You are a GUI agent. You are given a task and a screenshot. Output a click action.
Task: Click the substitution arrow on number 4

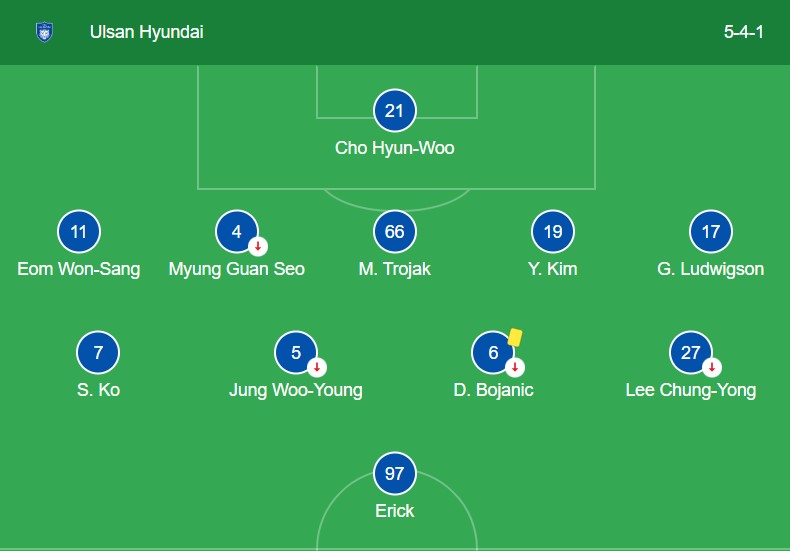(258, 246)
